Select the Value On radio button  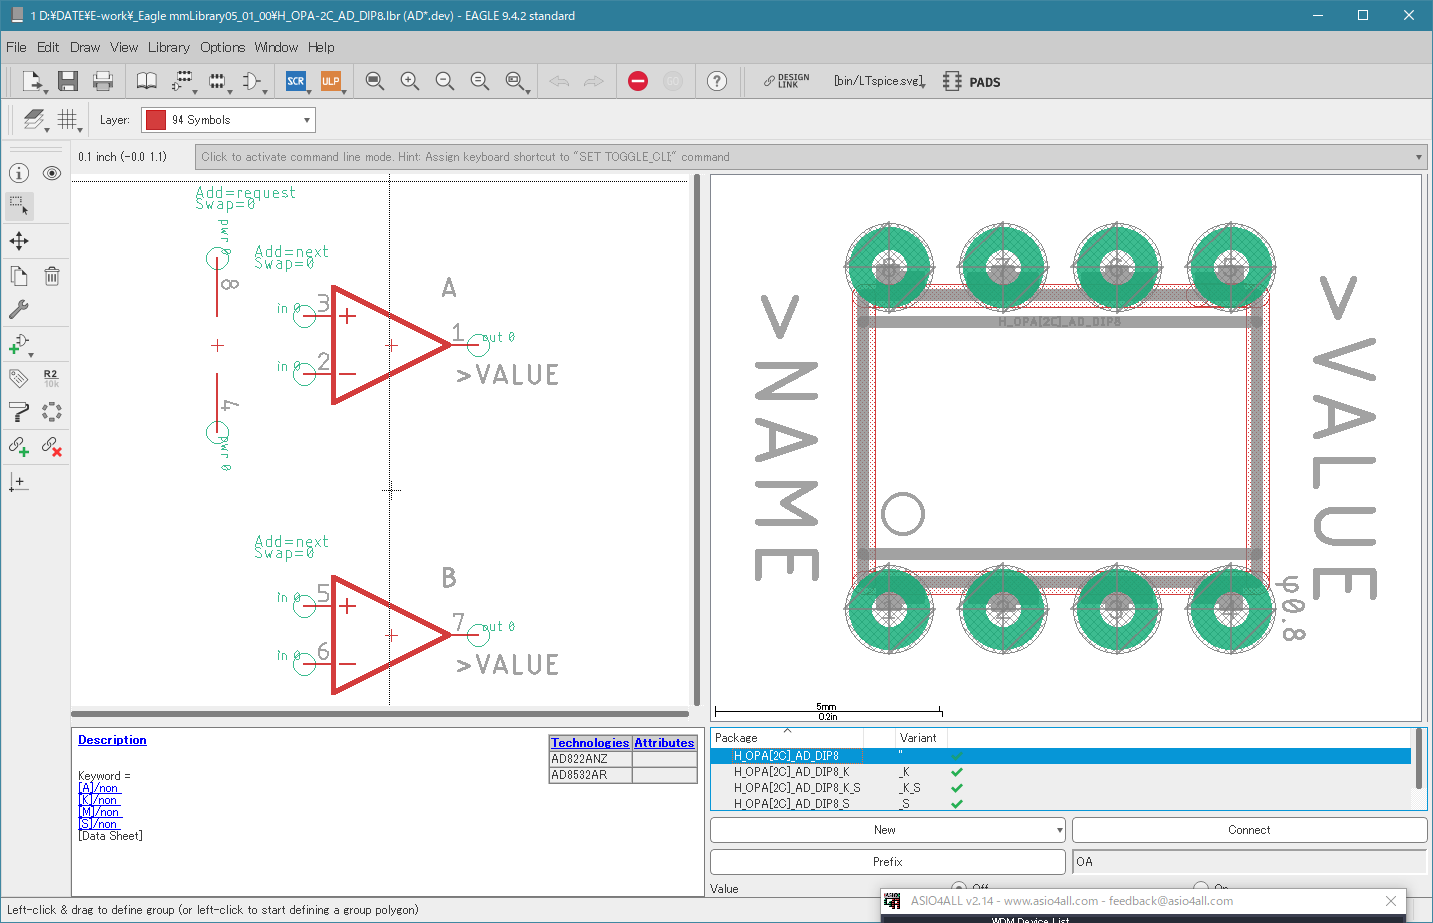[1200, 888]
